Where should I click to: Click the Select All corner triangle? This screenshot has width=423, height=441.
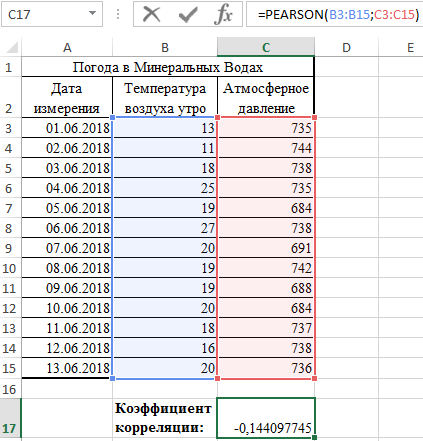point(12,48)
